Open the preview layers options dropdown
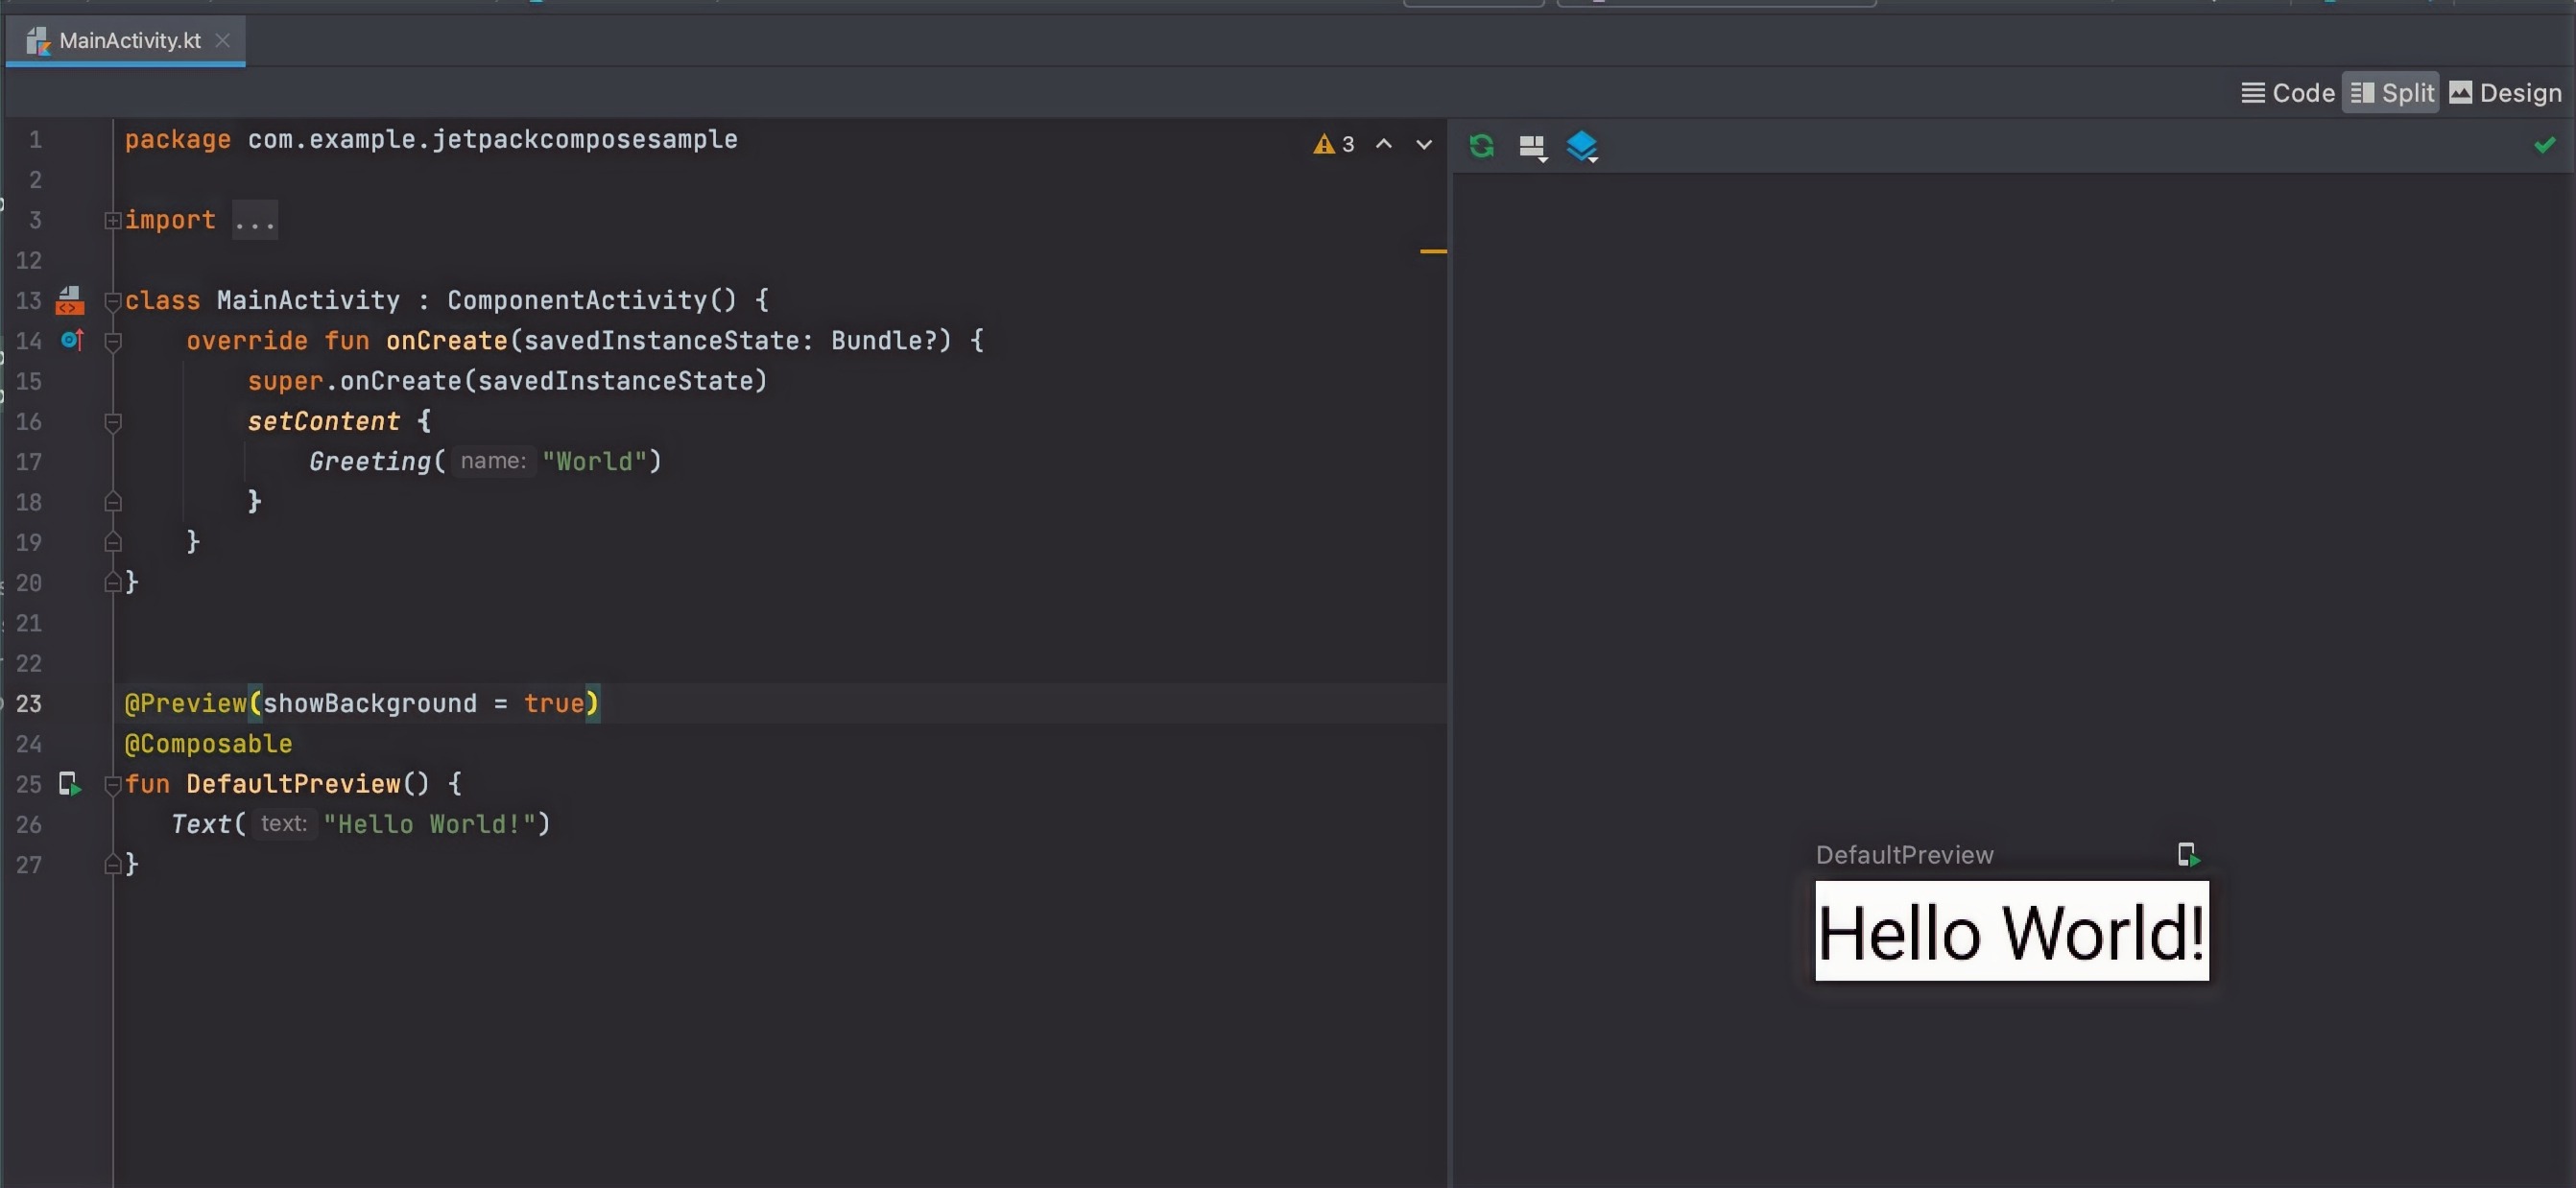Image resolution: width=2576 pixels, height=1188 pixels. point(1582,147)
